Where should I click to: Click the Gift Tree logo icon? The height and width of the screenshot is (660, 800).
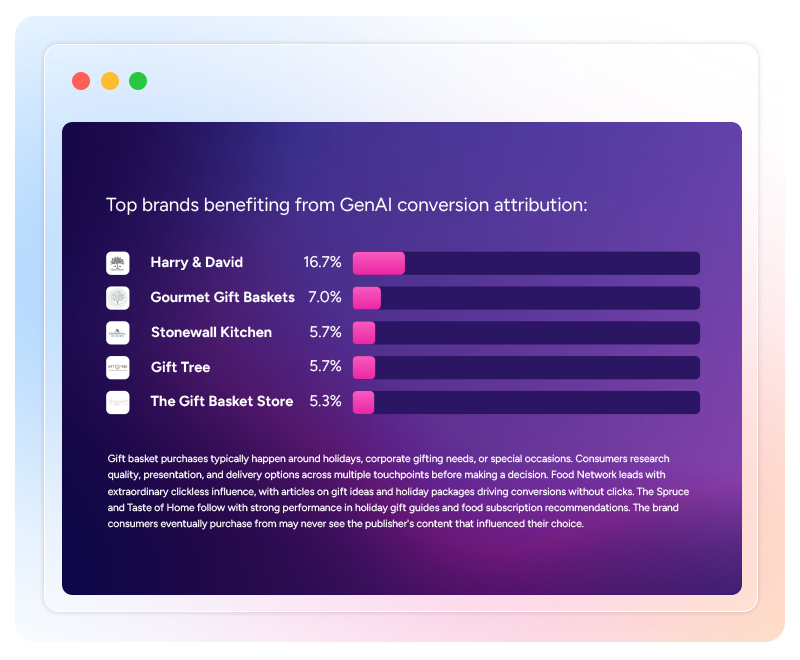pyautogui.click(x=118, y=367)
